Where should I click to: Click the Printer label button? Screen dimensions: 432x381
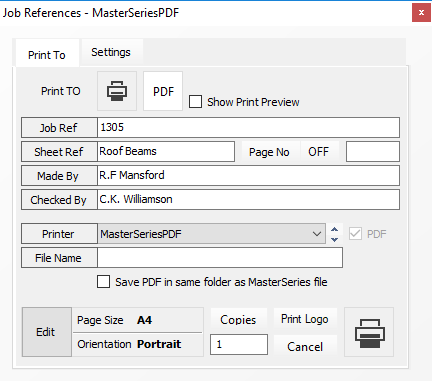[x=59, y=234]
